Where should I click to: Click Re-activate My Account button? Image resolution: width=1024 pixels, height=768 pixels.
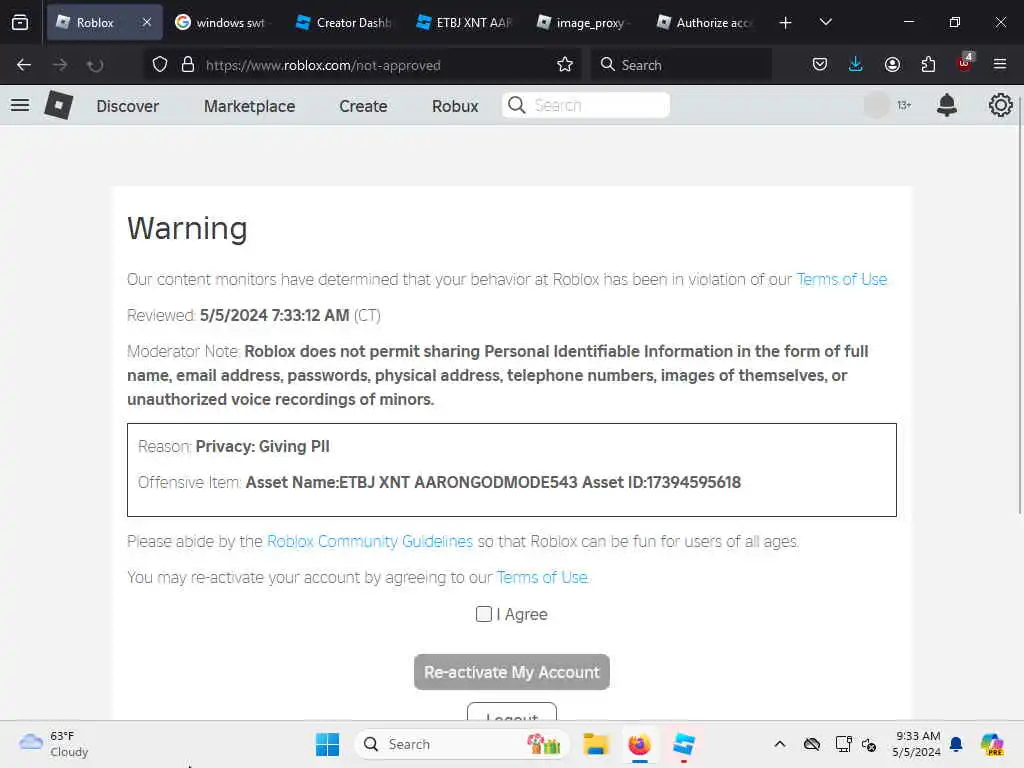click(x=512, y=672)
